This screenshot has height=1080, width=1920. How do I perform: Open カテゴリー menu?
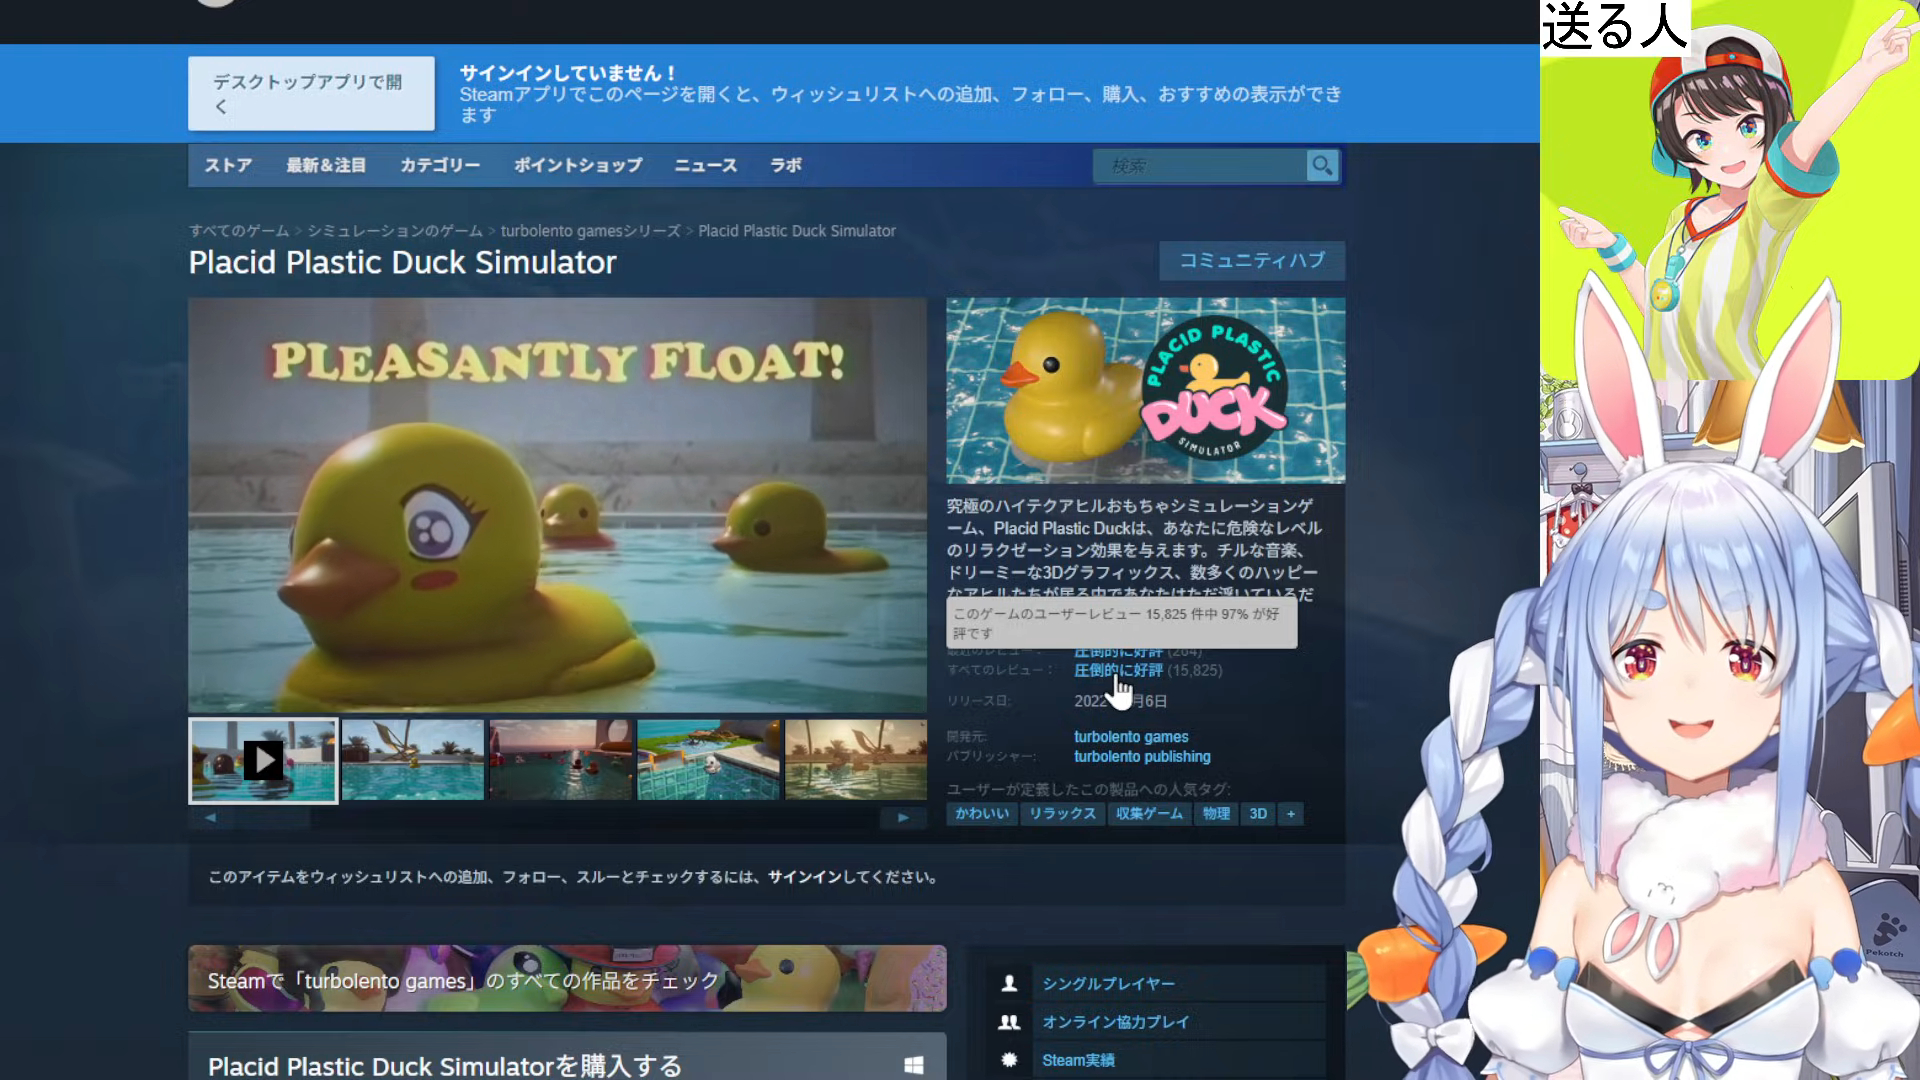[440, 165]
